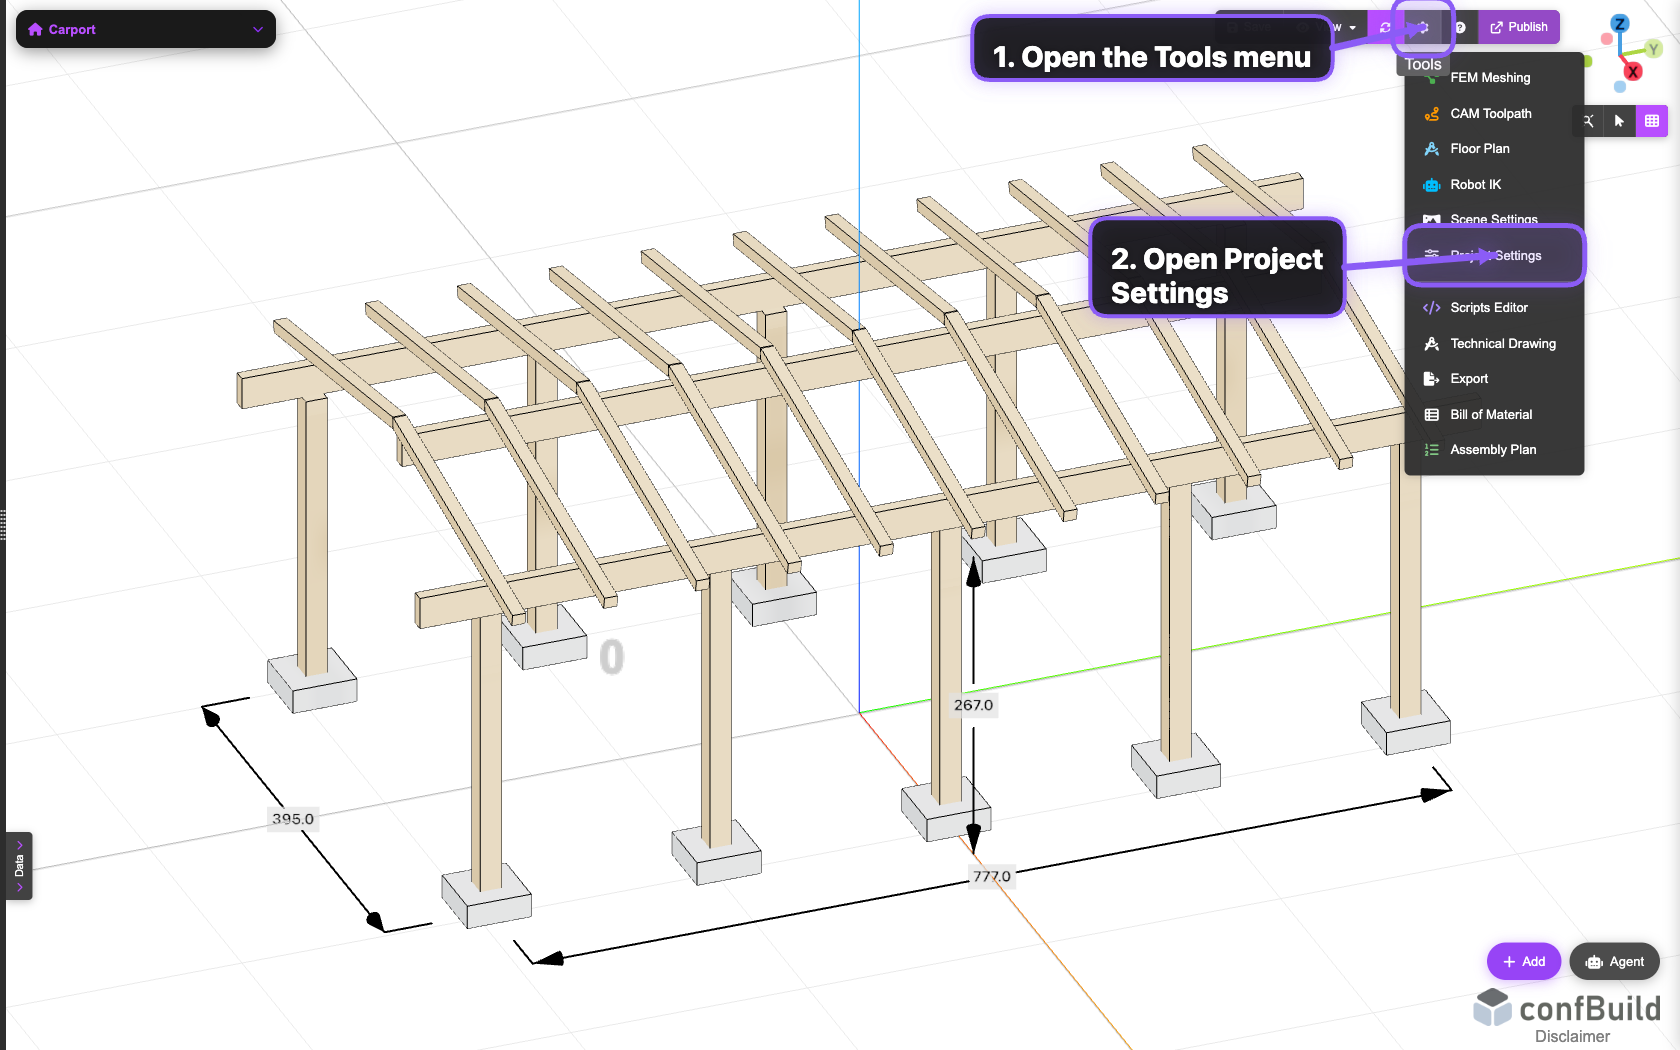Image resolution: width=1680 pixels, height=1050 pixels.
Task: Open the Disclaimer link
Action: (x=1572, y=1037)
